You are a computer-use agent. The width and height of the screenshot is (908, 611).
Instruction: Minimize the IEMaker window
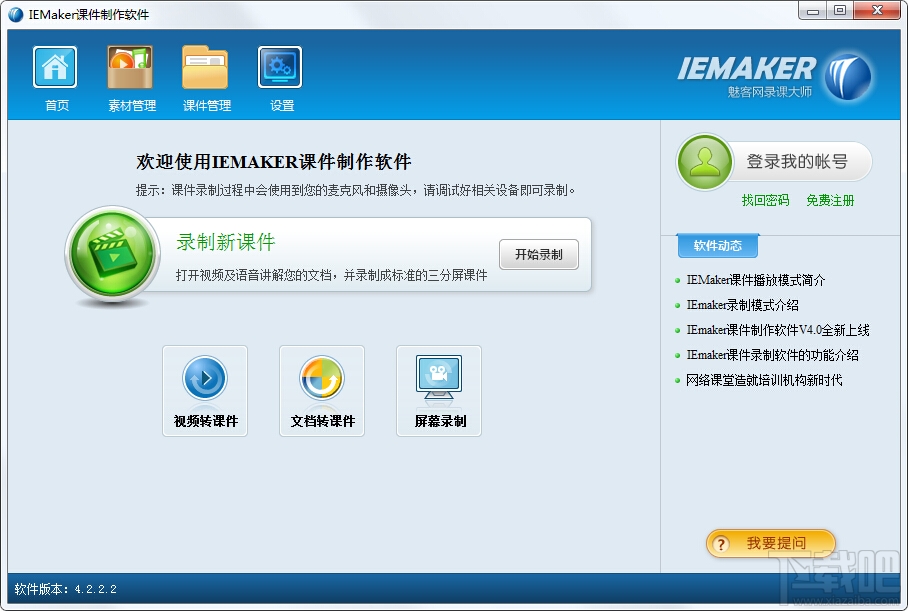(812, 11)
